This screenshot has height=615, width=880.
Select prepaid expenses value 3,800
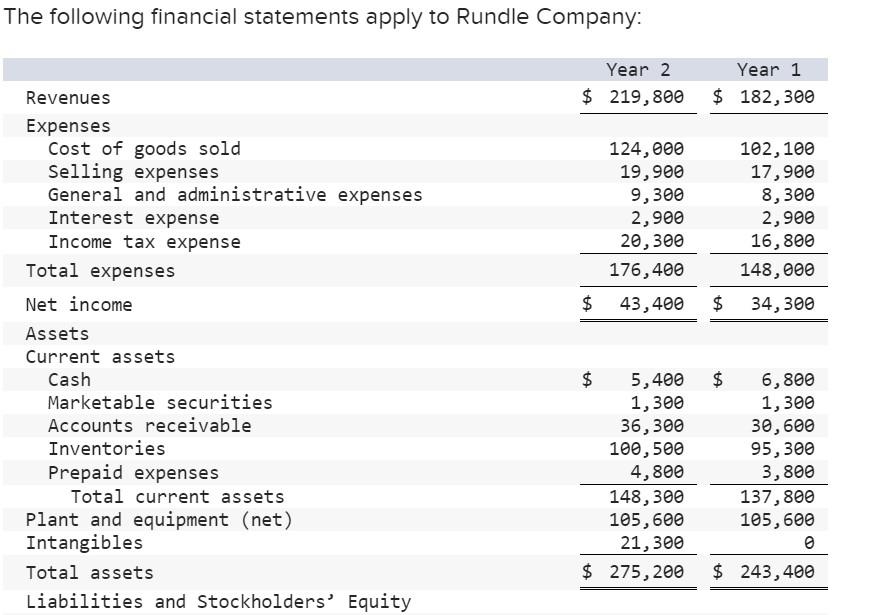click(x=788, y=472)
